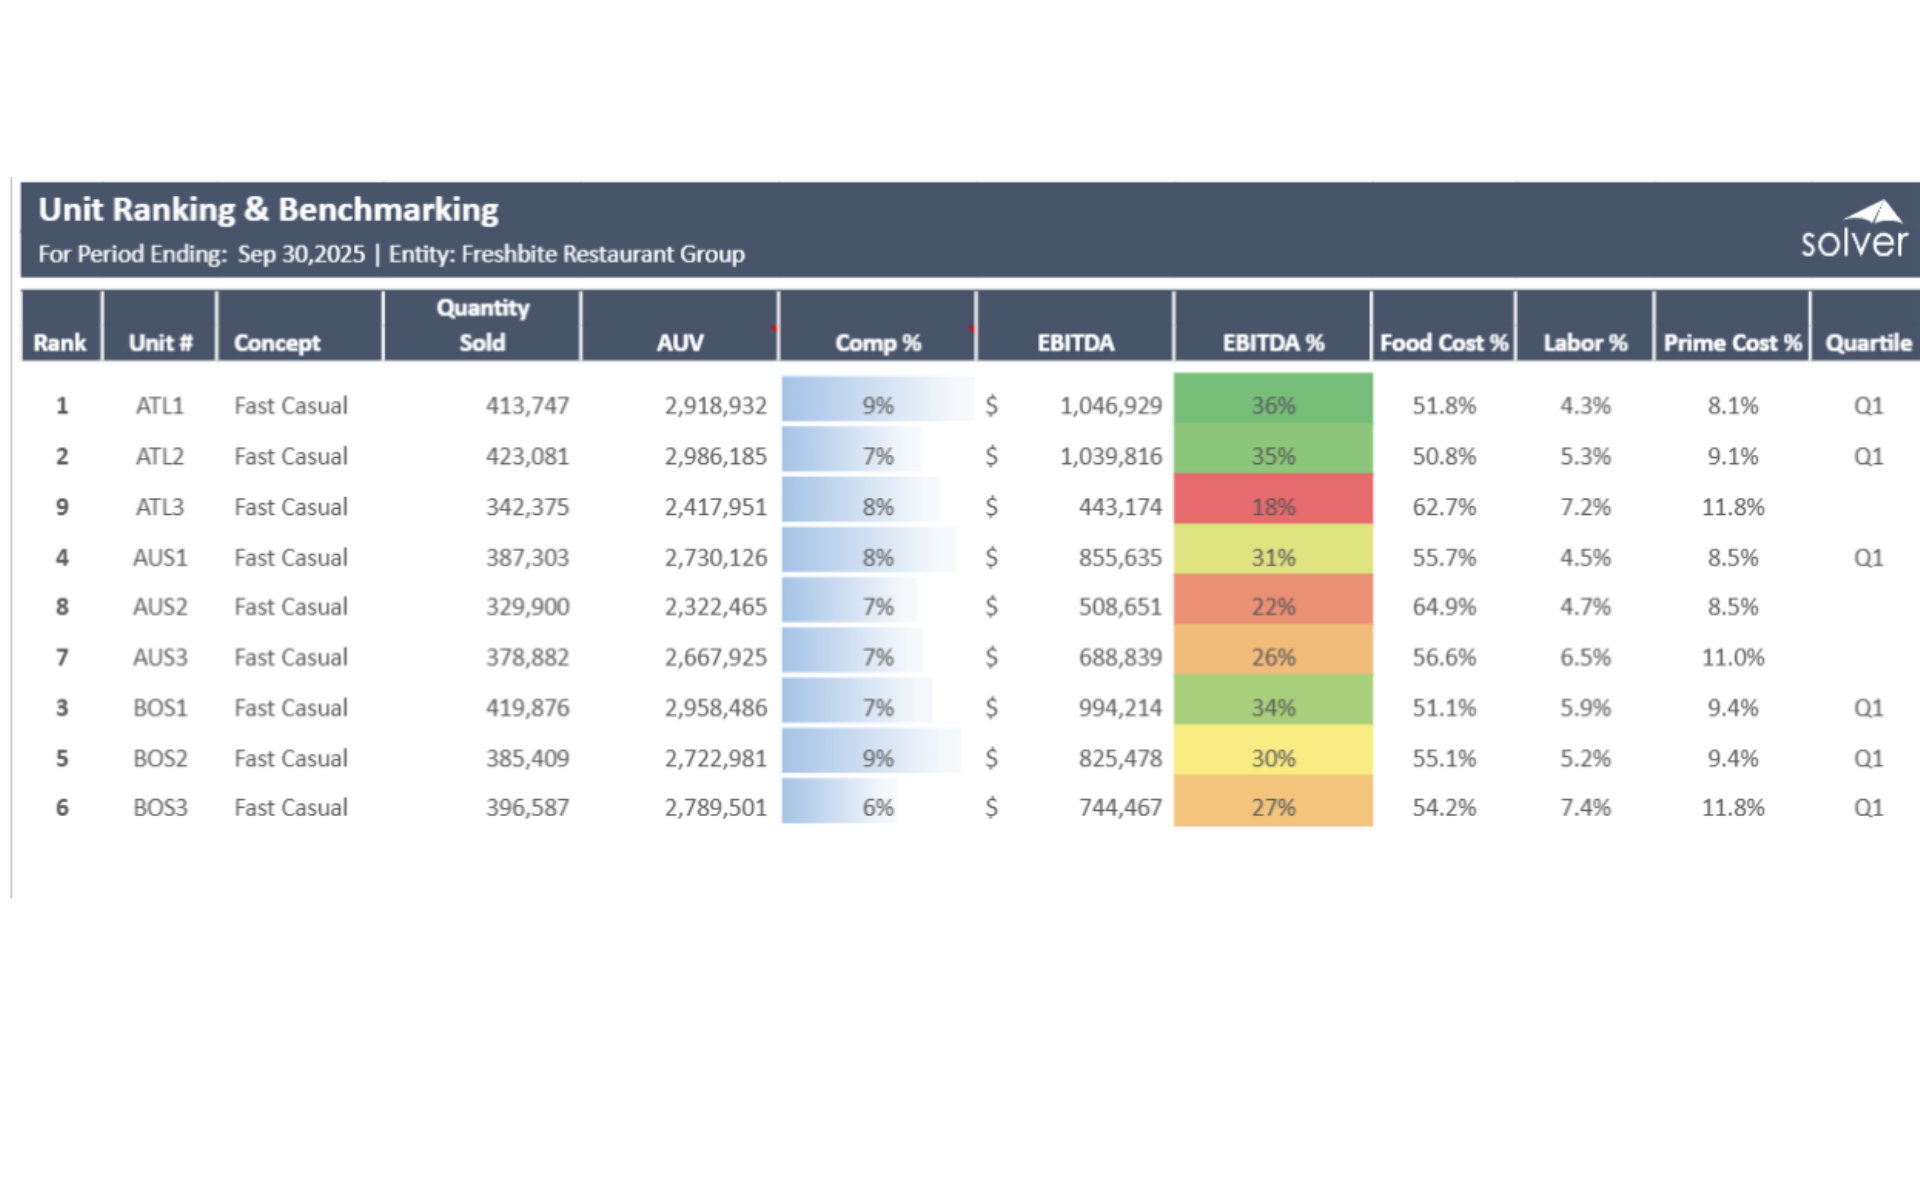Select the Comp % column header
Image resolution: width=1920 pixels, height=1200 pixels.
[877, 342]
